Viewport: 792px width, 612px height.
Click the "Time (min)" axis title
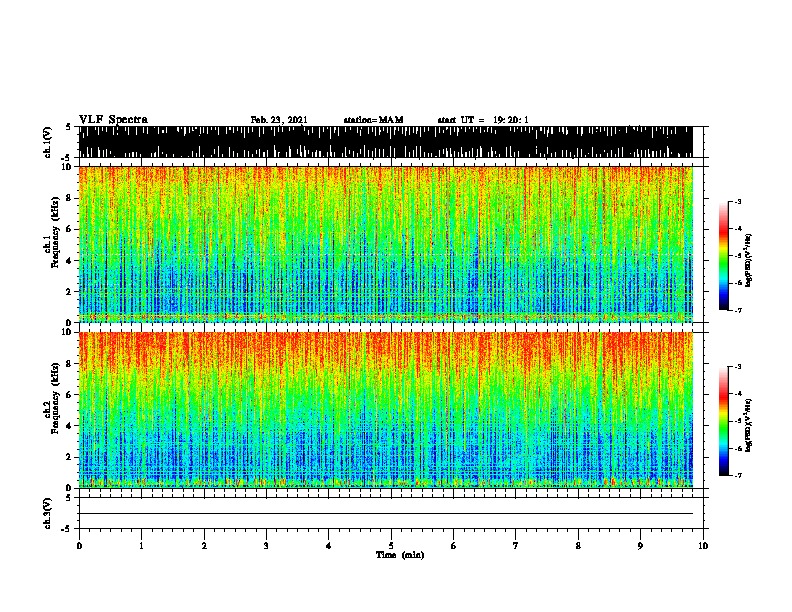point(400,555)
